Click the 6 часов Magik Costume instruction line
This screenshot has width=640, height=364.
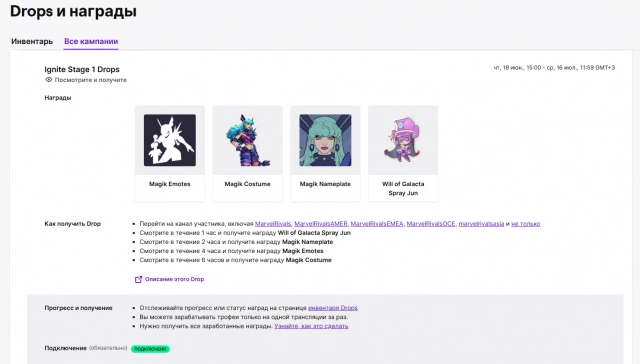[x=236, y=260]
